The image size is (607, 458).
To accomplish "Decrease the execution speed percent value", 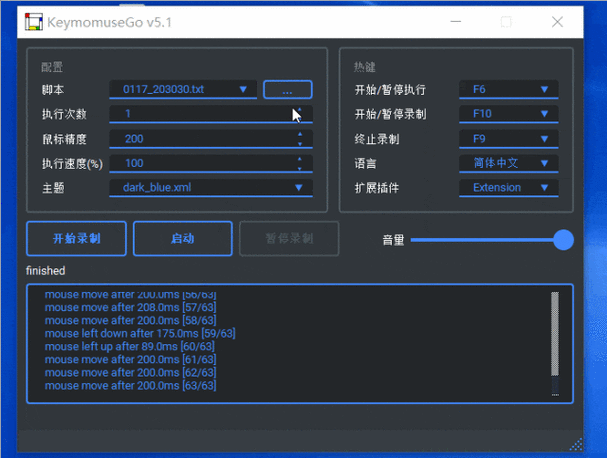I will (x=300, y=168).
